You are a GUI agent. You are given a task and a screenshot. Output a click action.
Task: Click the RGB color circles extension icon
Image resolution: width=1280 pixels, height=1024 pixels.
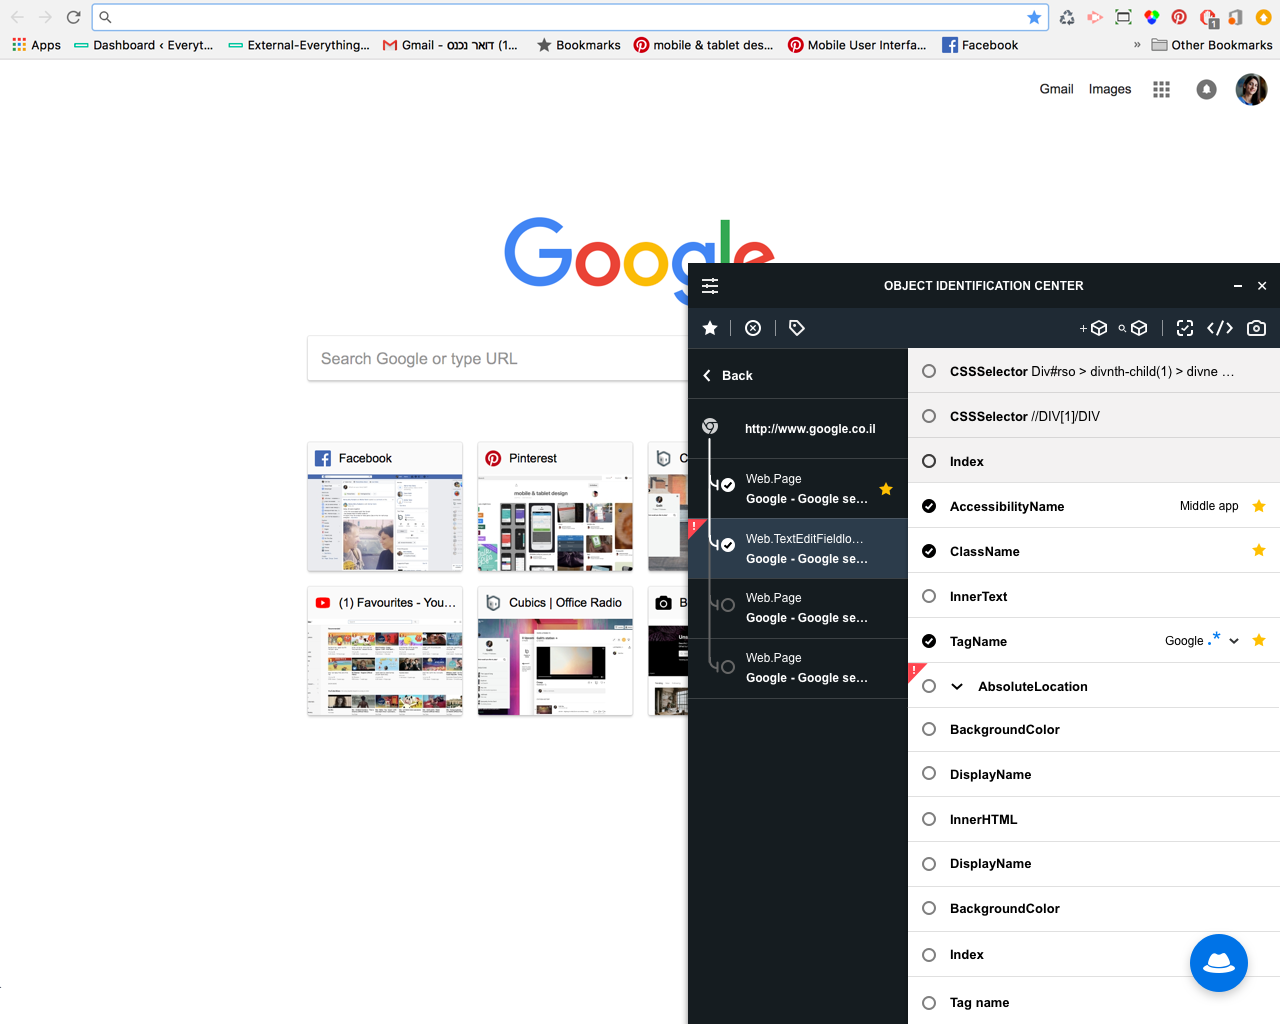tap(1152, 17)
